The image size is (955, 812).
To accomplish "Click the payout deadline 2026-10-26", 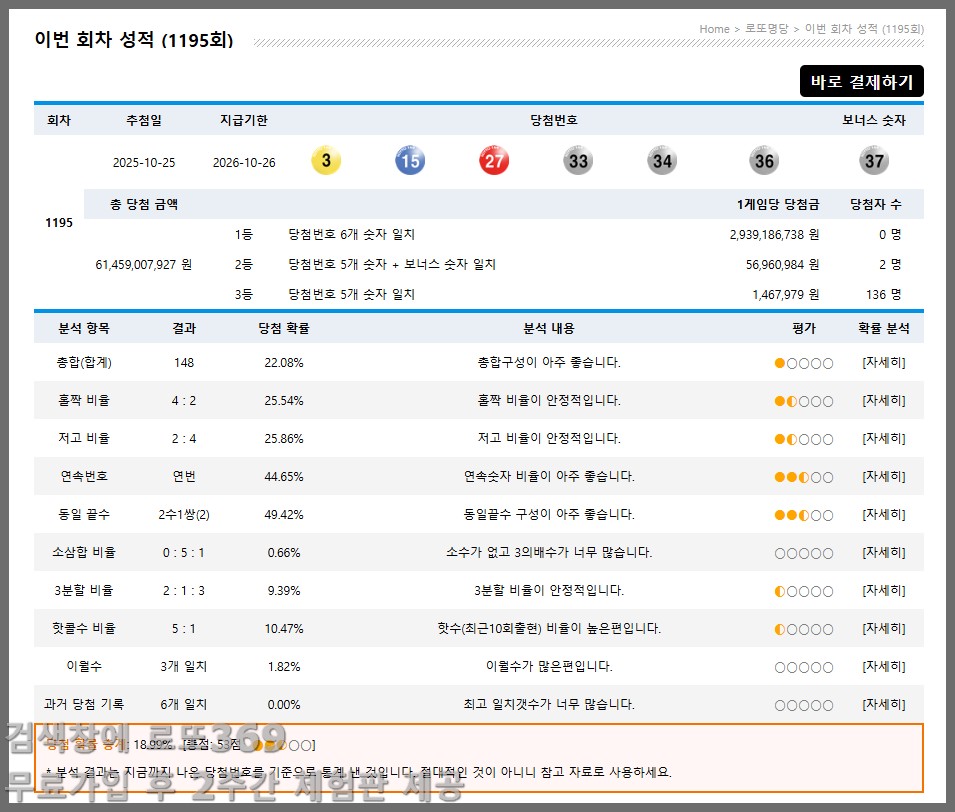I will 244,163.
